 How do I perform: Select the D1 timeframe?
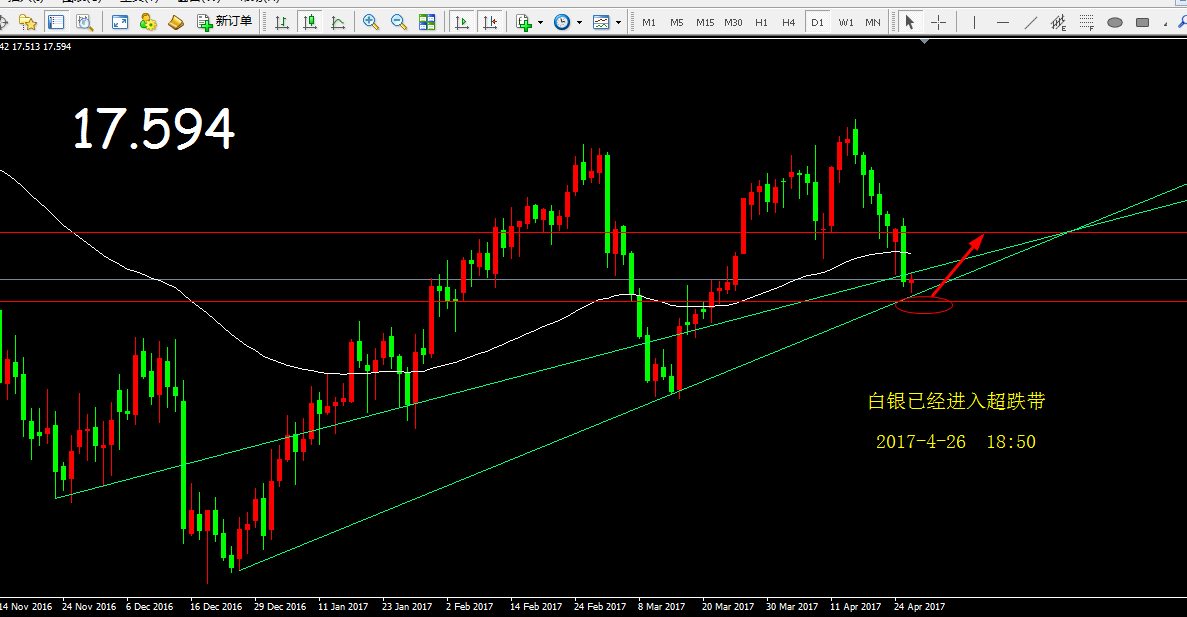817,23
